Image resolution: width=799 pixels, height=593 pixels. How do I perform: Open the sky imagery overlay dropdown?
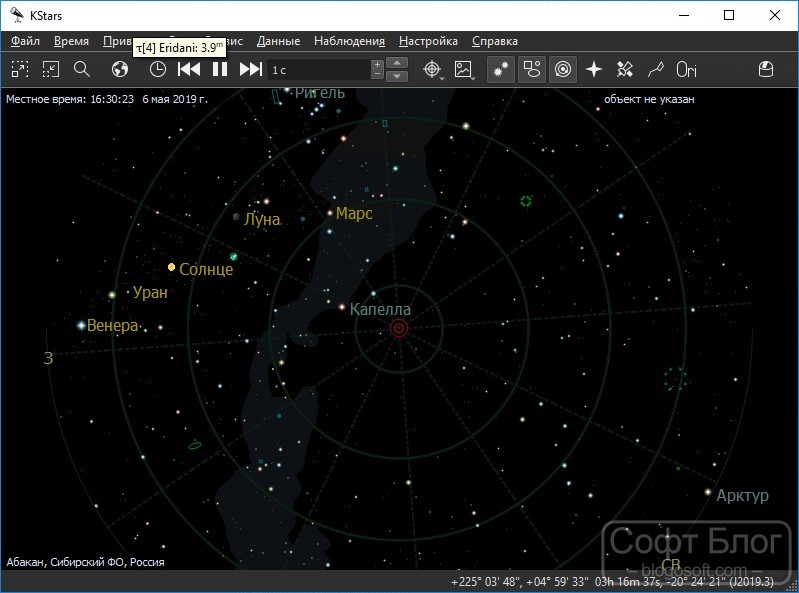point(464,70)
